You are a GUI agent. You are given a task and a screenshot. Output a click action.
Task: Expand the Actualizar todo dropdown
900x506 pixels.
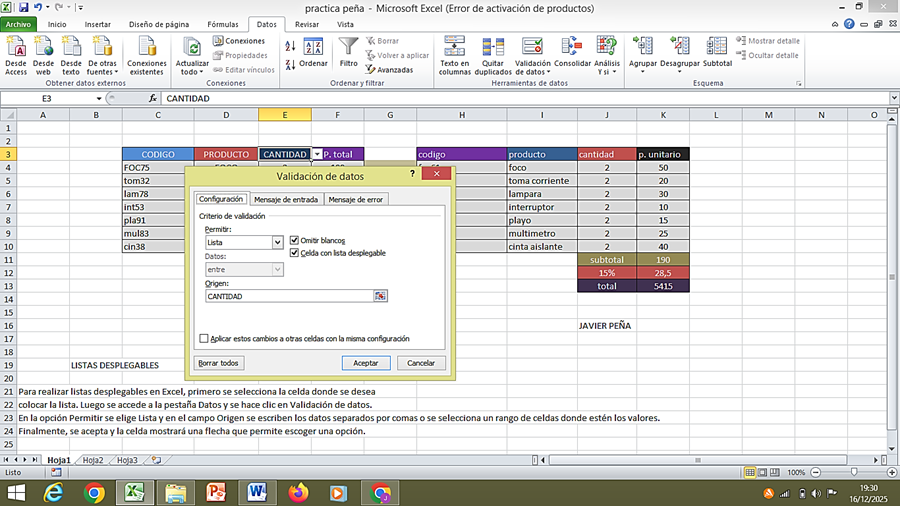192,72
